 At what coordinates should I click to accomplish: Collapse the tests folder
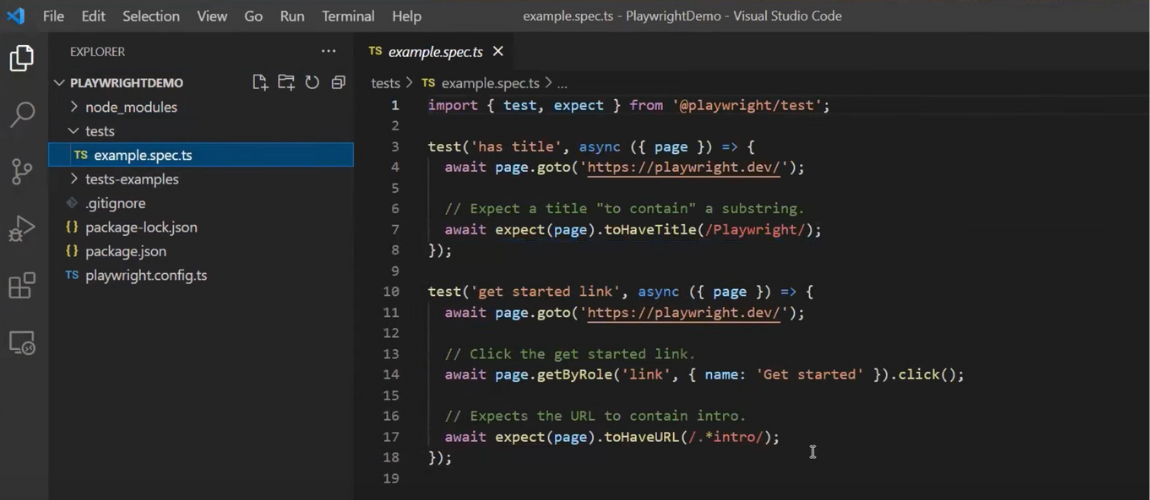pos(99,131)
